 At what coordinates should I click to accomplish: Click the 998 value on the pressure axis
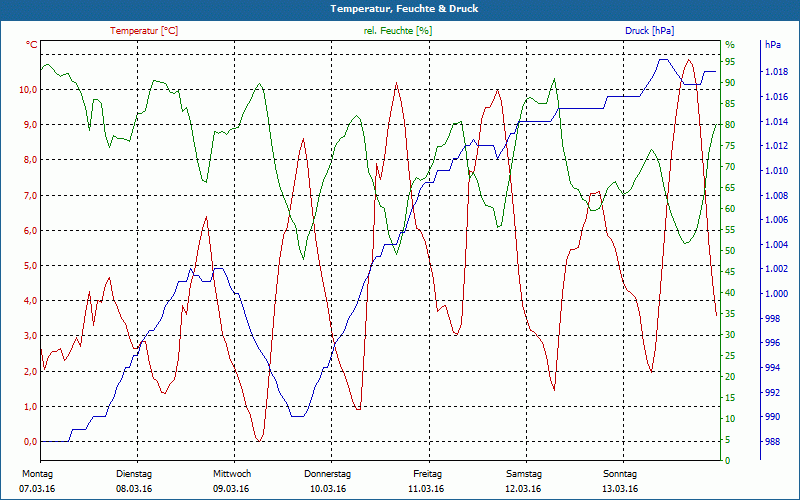click(x=772, y=319)
